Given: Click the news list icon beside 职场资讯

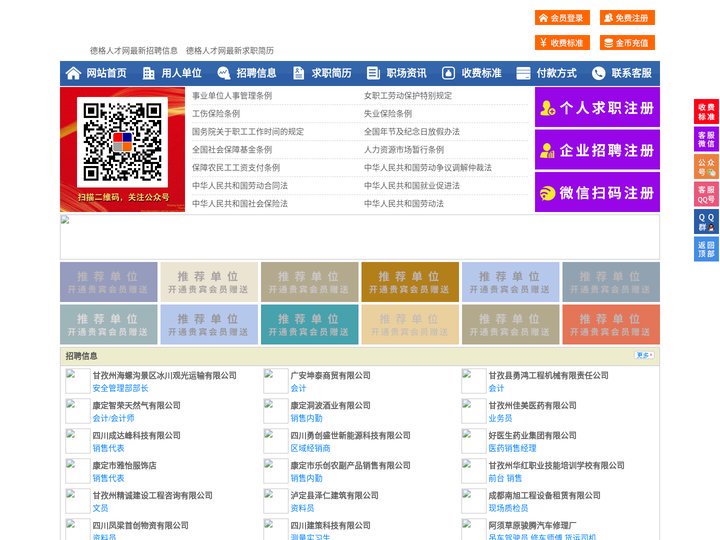Looking at the screenshot, I should click(373, 73).
